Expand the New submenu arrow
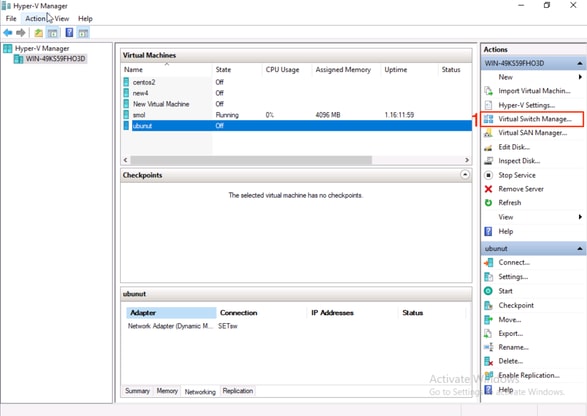 pos(580,77)
